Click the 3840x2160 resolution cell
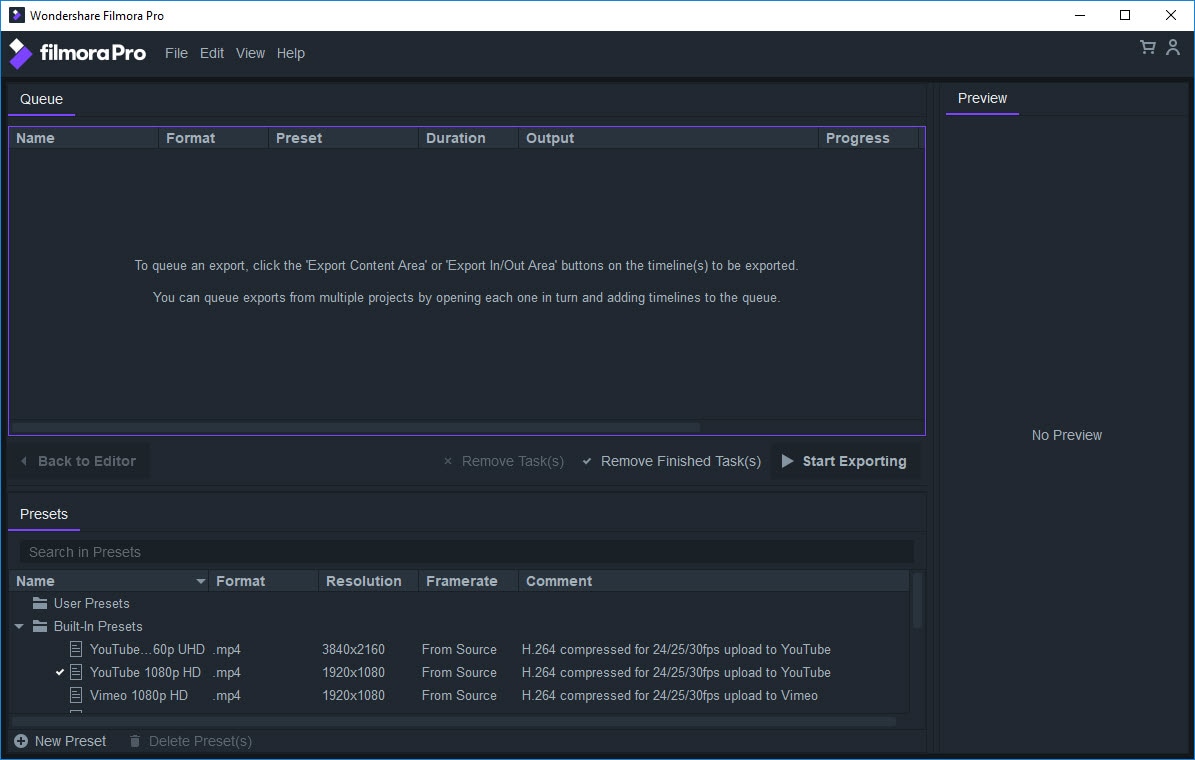Image resolution: width=1195 pixels, height=760 pixels. (353, 649)
